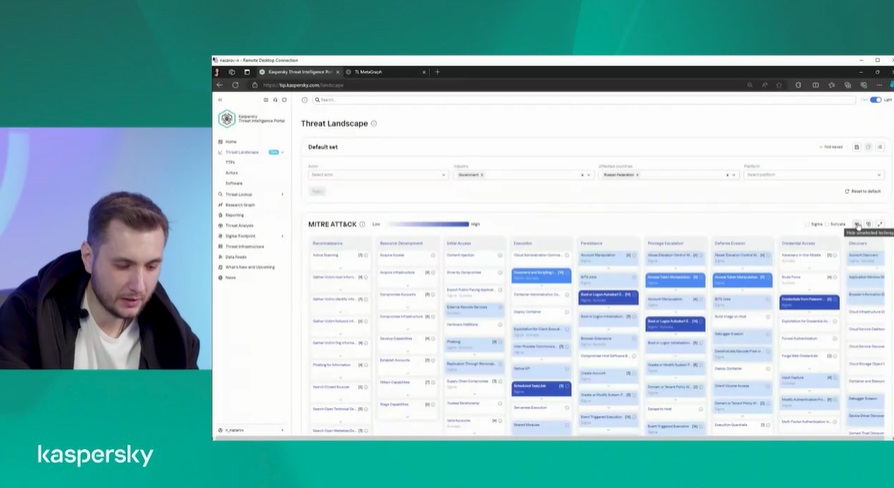This screenshot has height=488, width=894.
Task: Click the fullscreen expand matrix icon
Action: point(880,224)
